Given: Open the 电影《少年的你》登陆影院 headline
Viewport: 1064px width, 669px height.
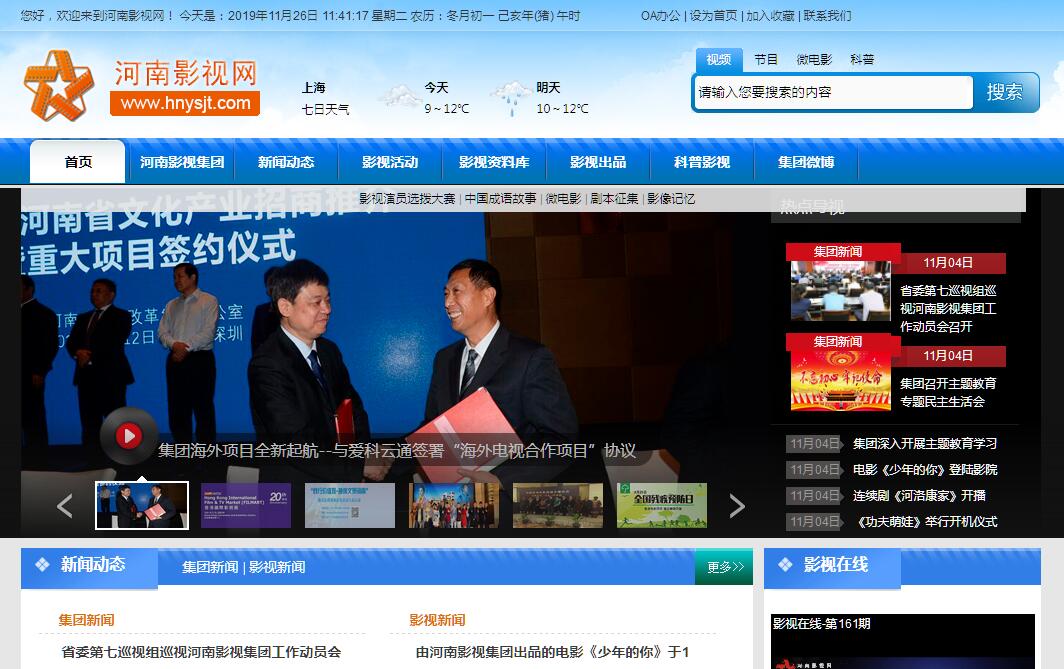Looking at the screenshot, I should (924, 470).
